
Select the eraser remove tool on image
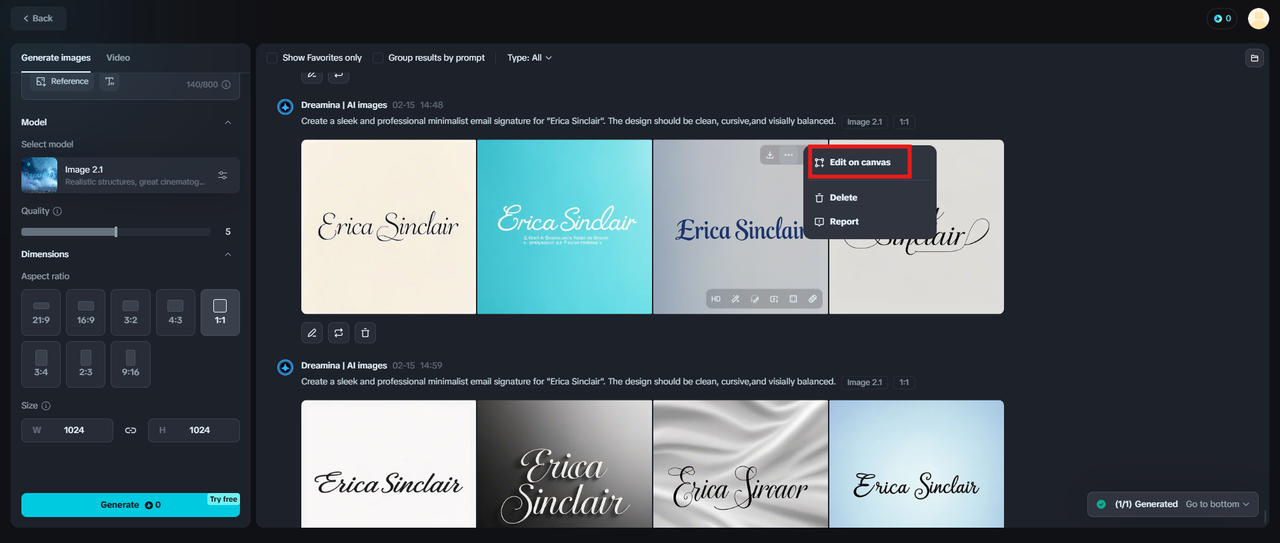[x=813, y=299]
